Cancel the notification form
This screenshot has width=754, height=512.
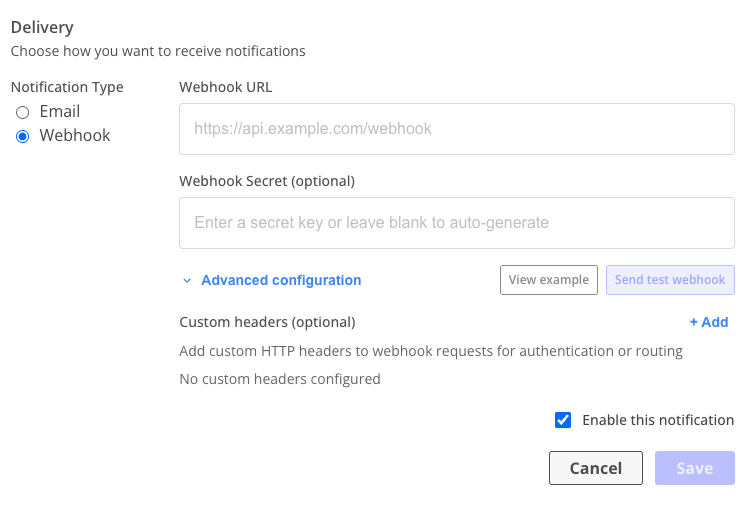pos(596,468)
